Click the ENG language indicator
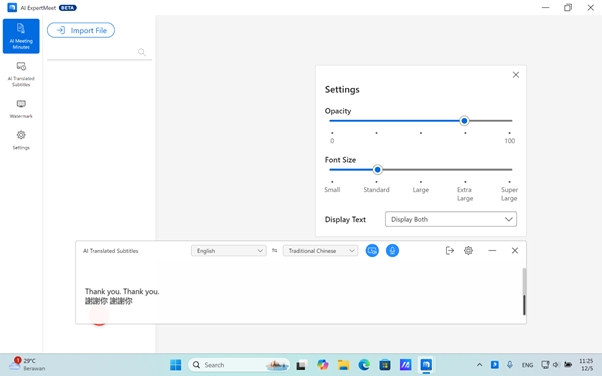Image resolution: width=602 pixels, height=376 pixels. coord(527,365)
